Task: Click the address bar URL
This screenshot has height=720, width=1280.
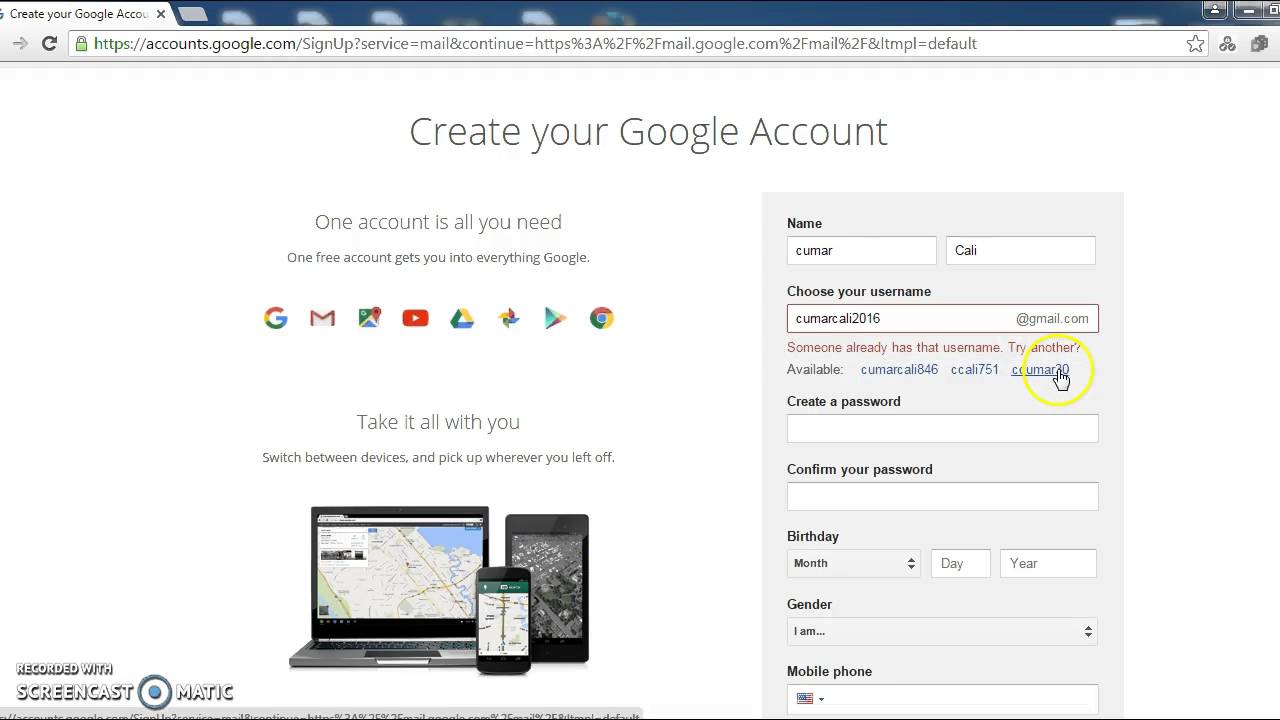Action: pyautogui.click(x=535, y=43)
